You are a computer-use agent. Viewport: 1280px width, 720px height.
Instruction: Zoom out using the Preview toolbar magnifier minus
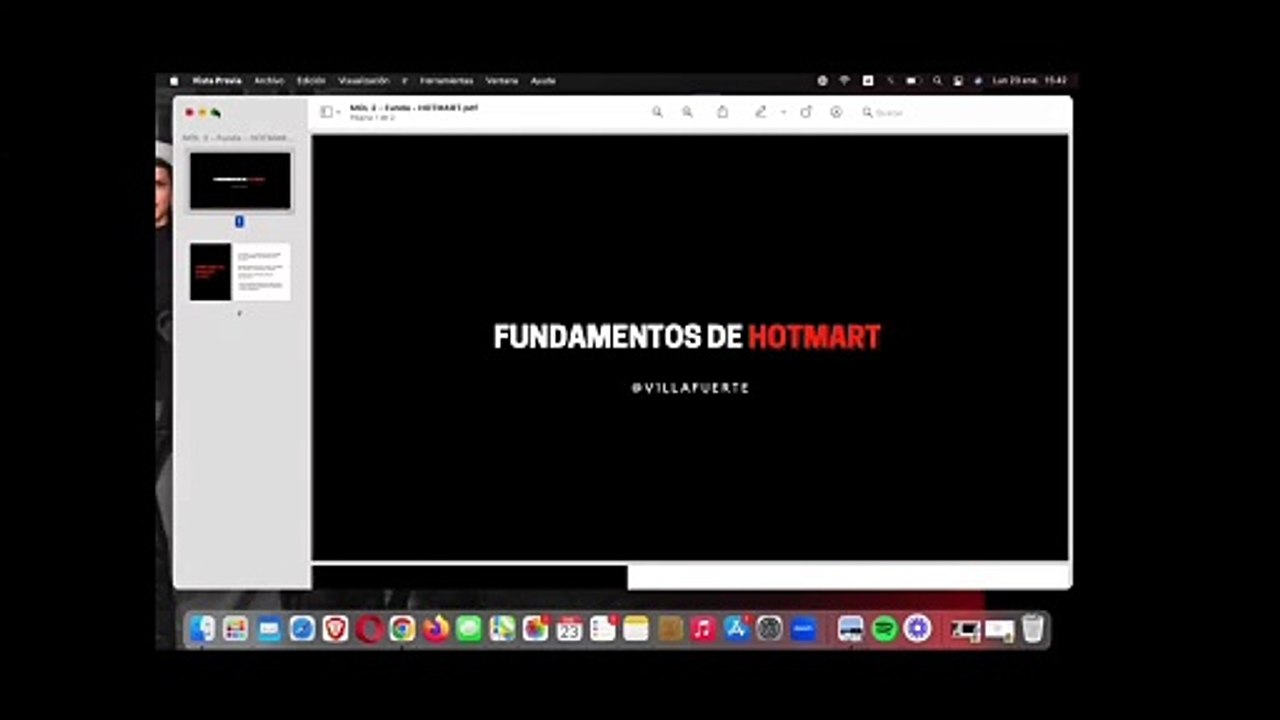(x=657, y=112)
